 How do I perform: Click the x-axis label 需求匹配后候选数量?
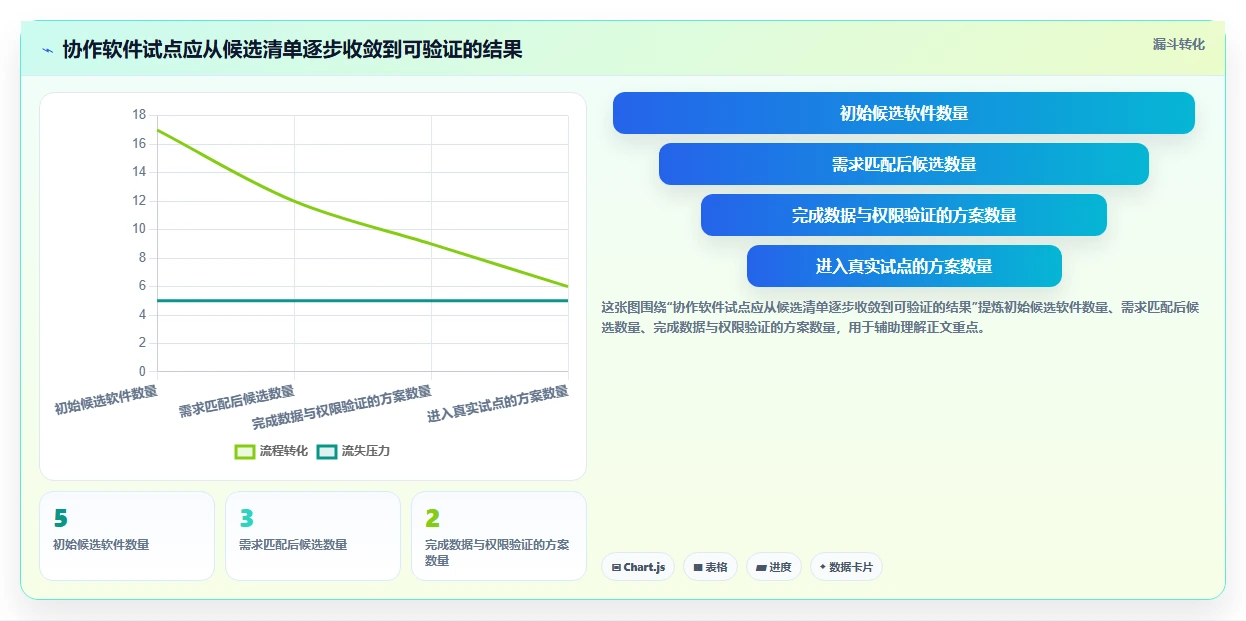(237, 401)
